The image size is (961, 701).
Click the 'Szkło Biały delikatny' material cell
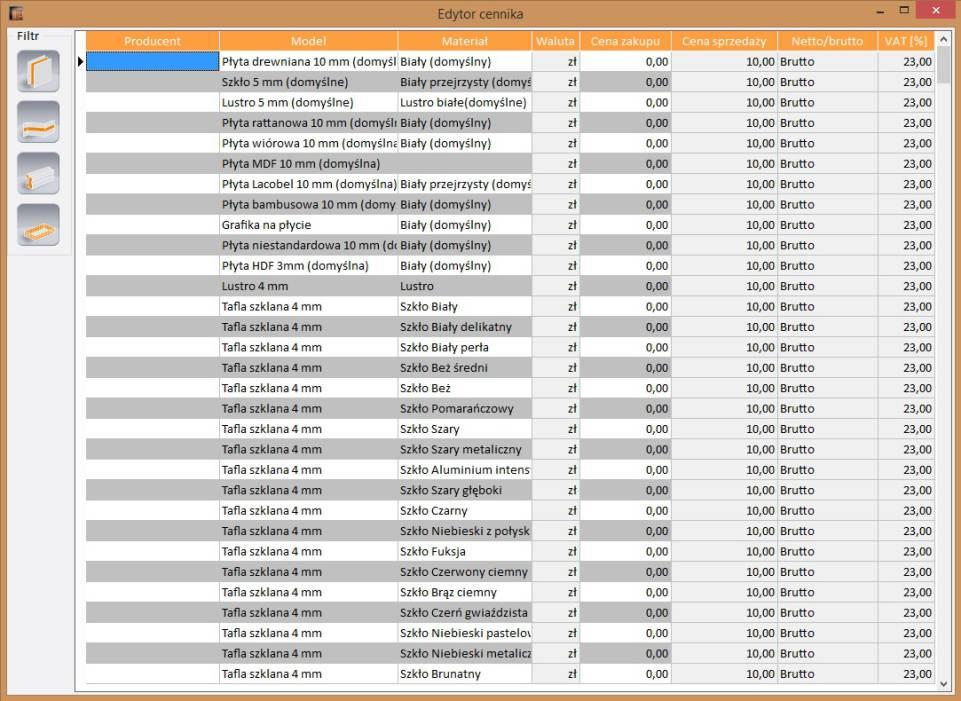tap(465, 327)
